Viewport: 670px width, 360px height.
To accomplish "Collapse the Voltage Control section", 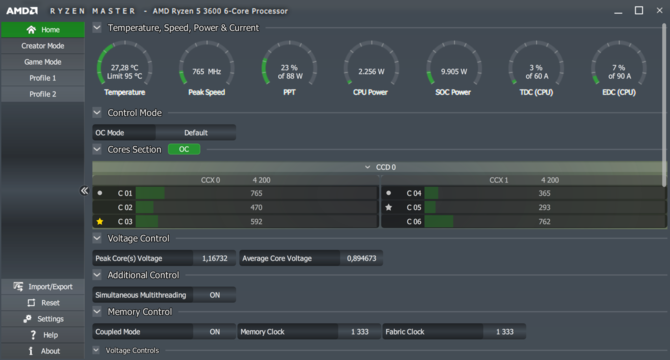I will (97, 238).
